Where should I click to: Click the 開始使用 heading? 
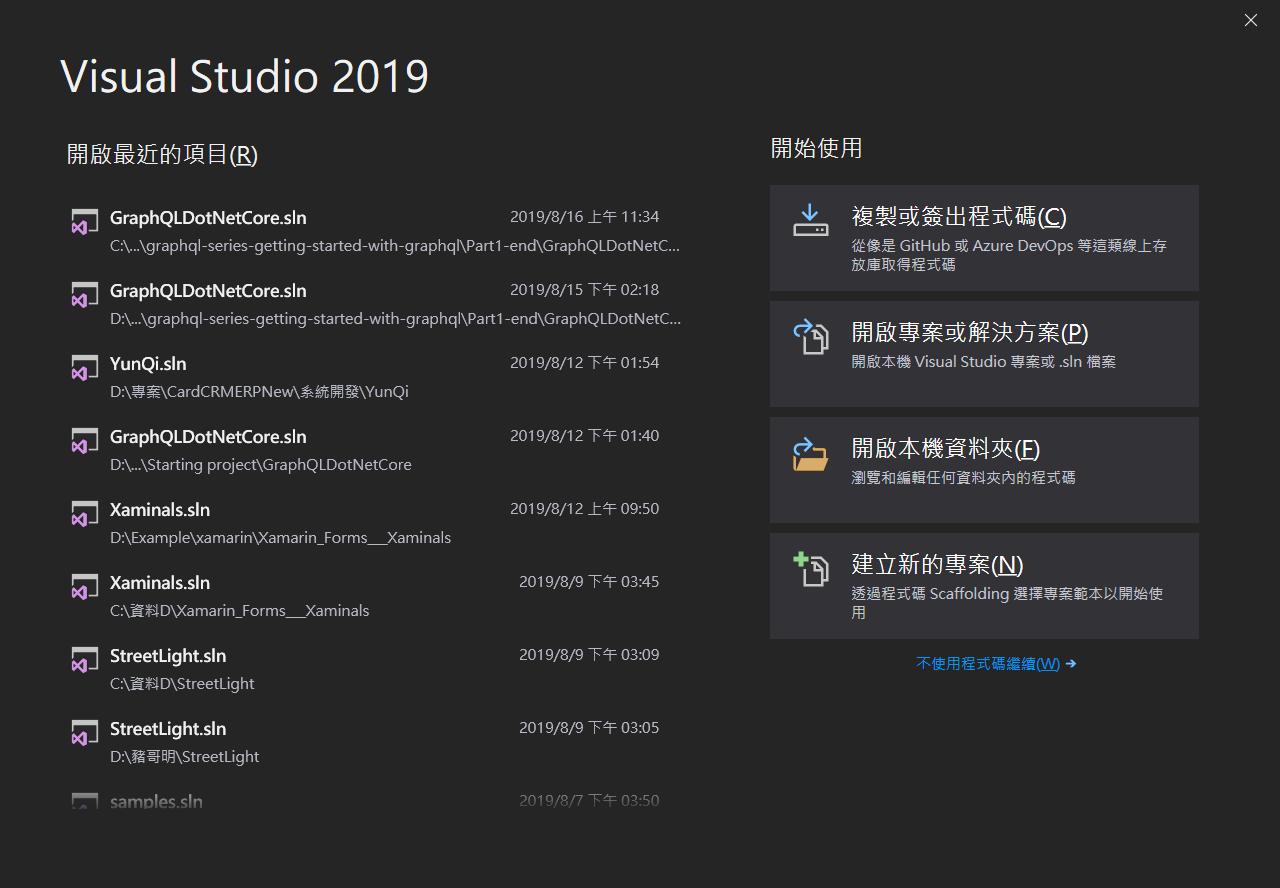tap(816, 148)
